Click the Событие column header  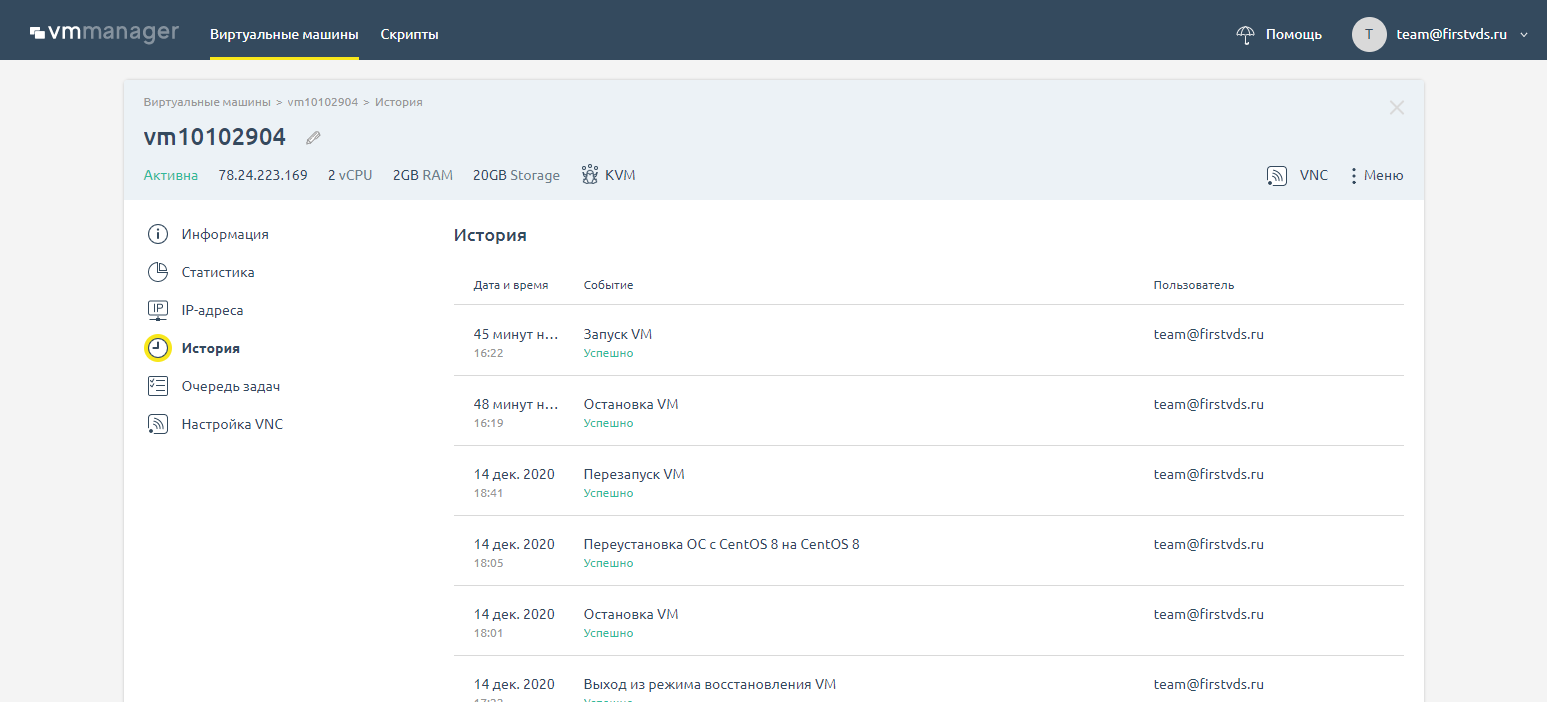pyautogui.click(x=608, y=285)
